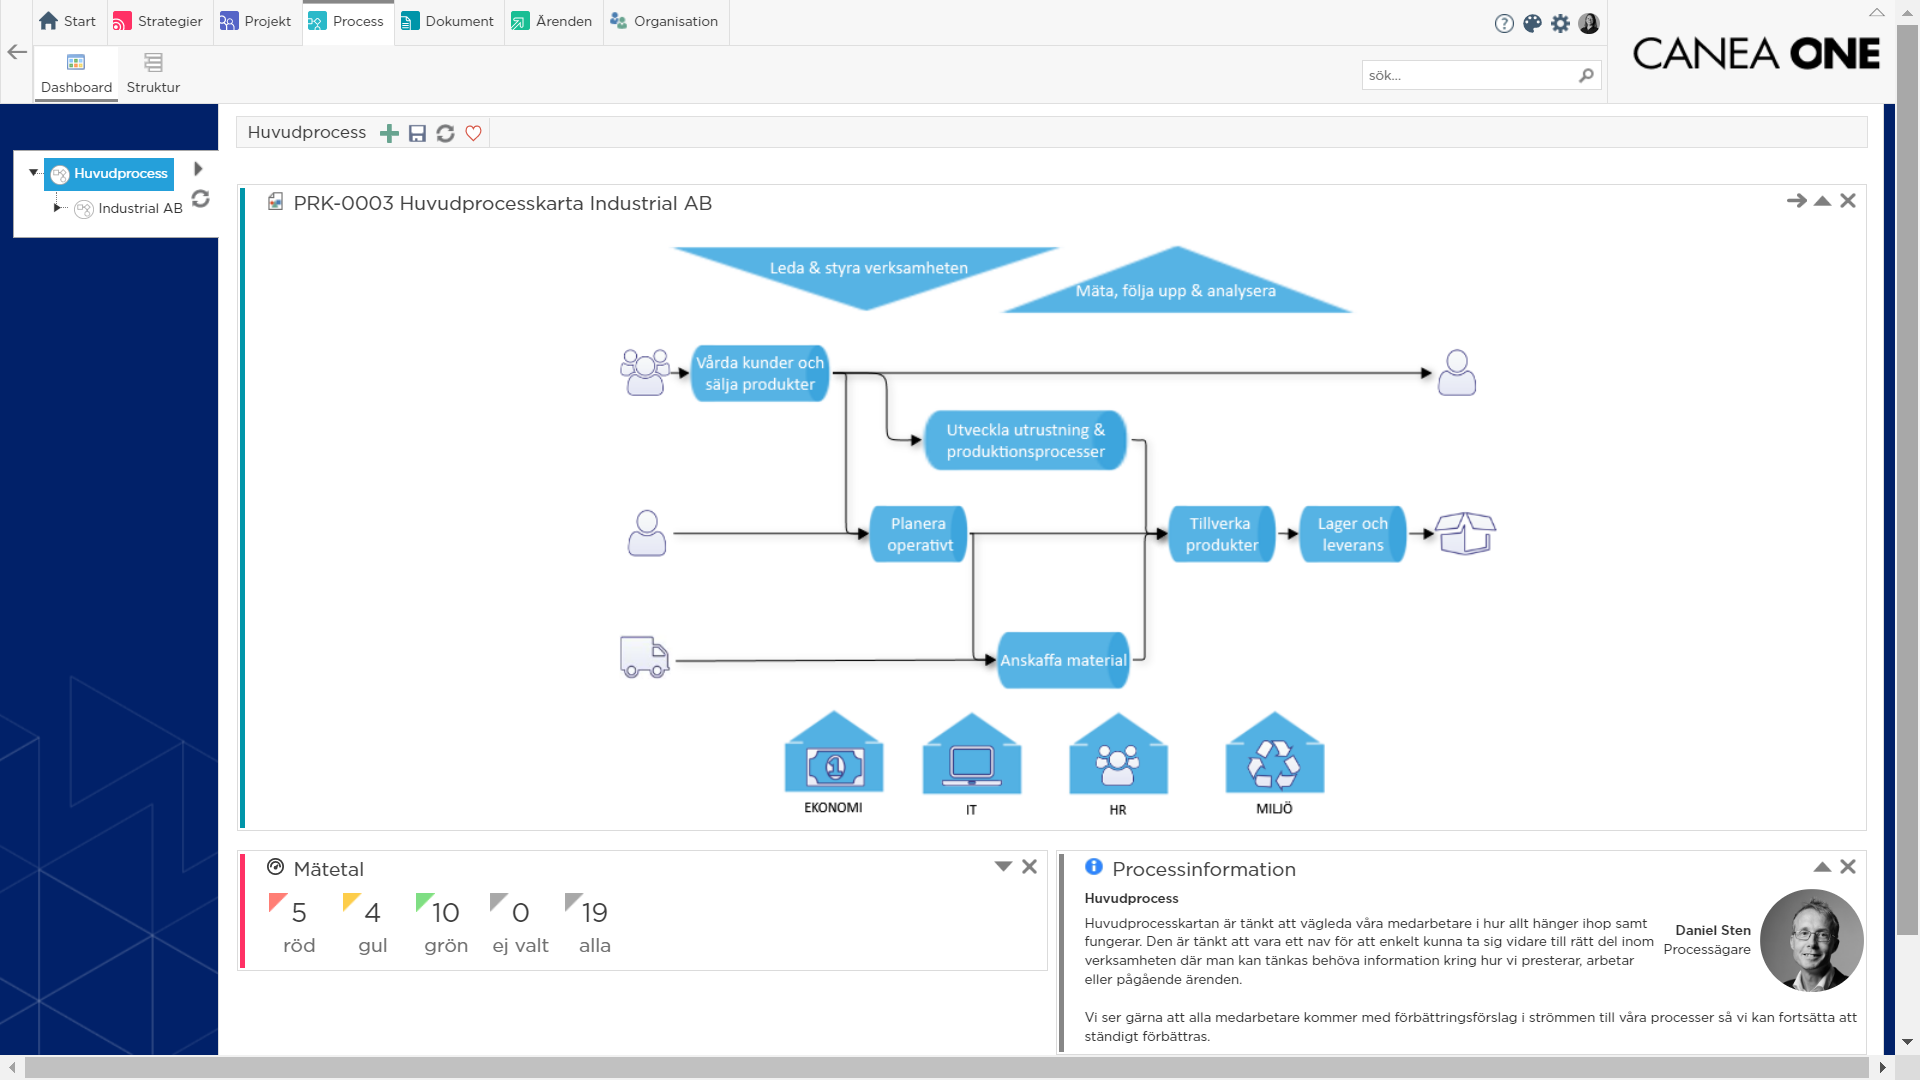Click the save disk icon beside Huvudprocess
The width and height of the screenshot is (1920, 1080).
click(417, 133)
